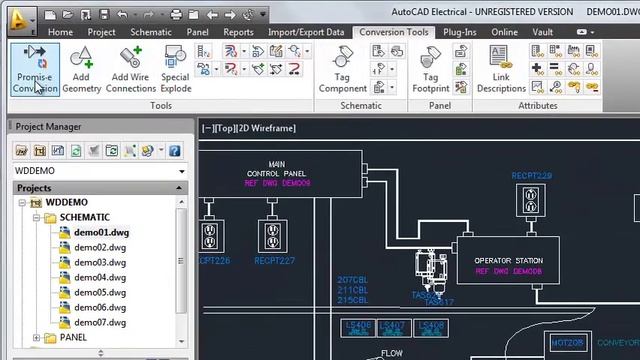Collapse the Projects section header arrow

(x=179, y=188)
